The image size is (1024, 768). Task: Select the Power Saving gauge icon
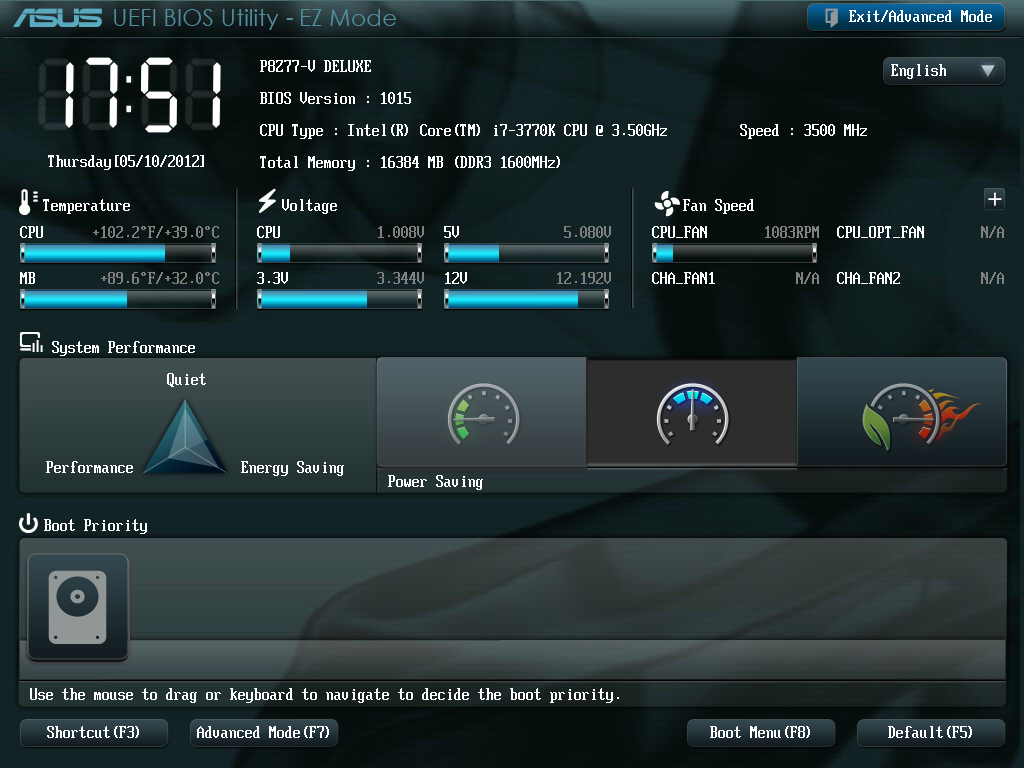[483, 413]
